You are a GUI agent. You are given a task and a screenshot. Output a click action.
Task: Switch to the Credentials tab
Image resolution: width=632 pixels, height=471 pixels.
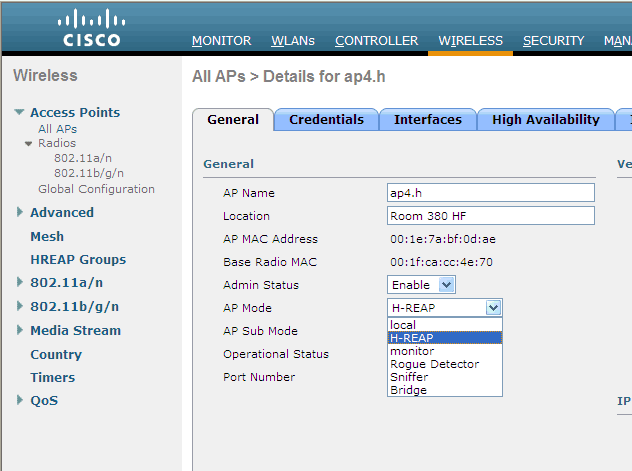tap(326, 120)
